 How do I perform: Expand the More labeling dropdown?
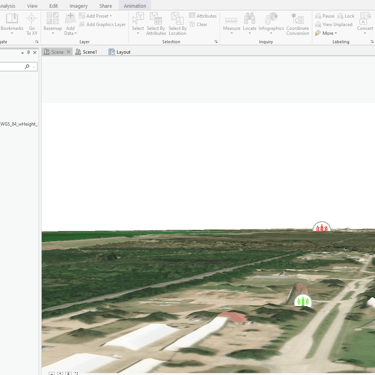pyautogui.click(x=326, y=33)
